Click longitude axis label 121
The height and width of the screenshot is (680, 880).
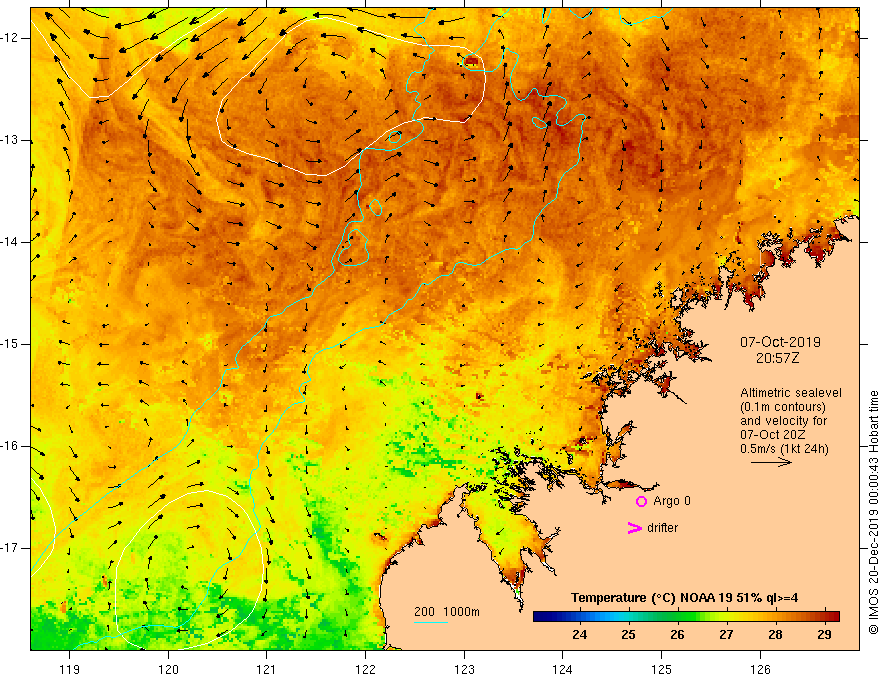266,669
